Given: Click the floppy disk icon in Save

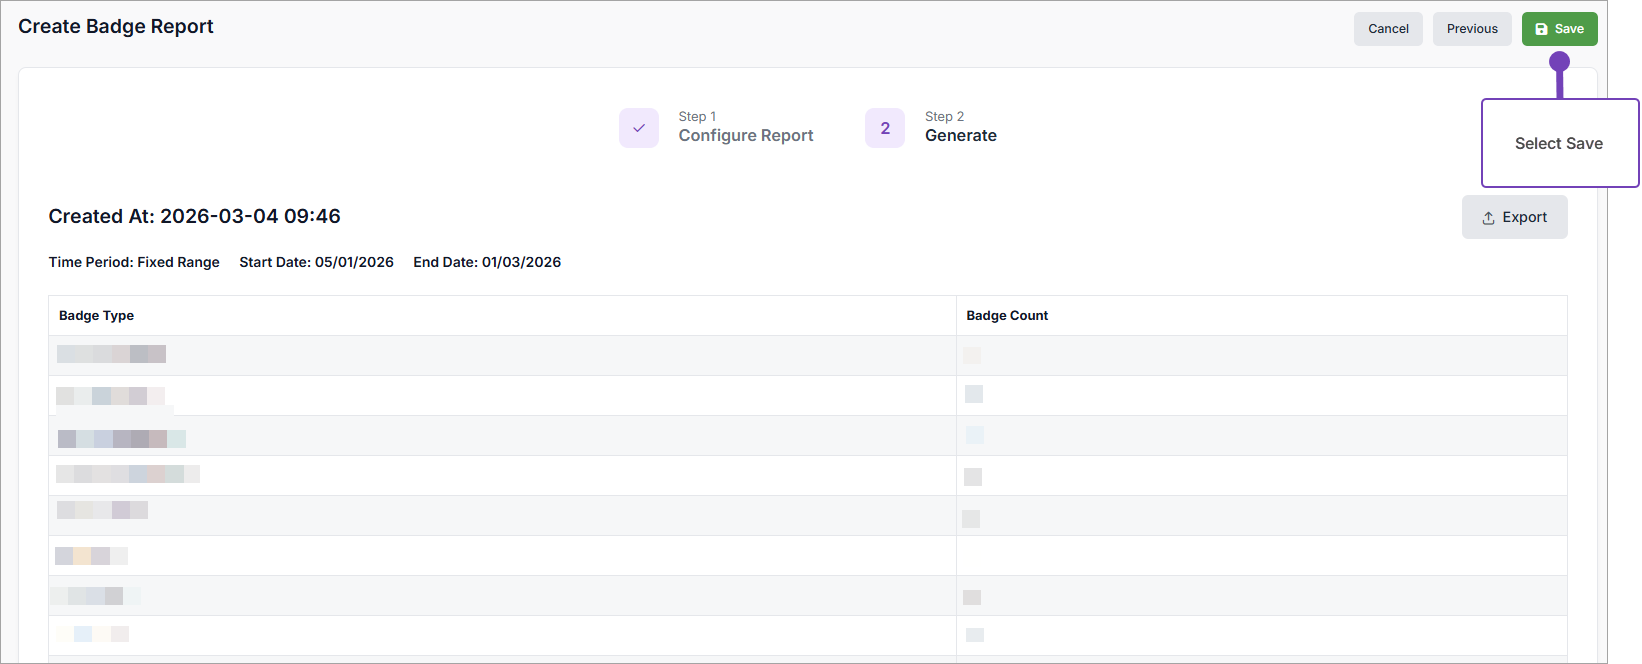Looking at the screenshot, I should click(x=1541, y=29).
